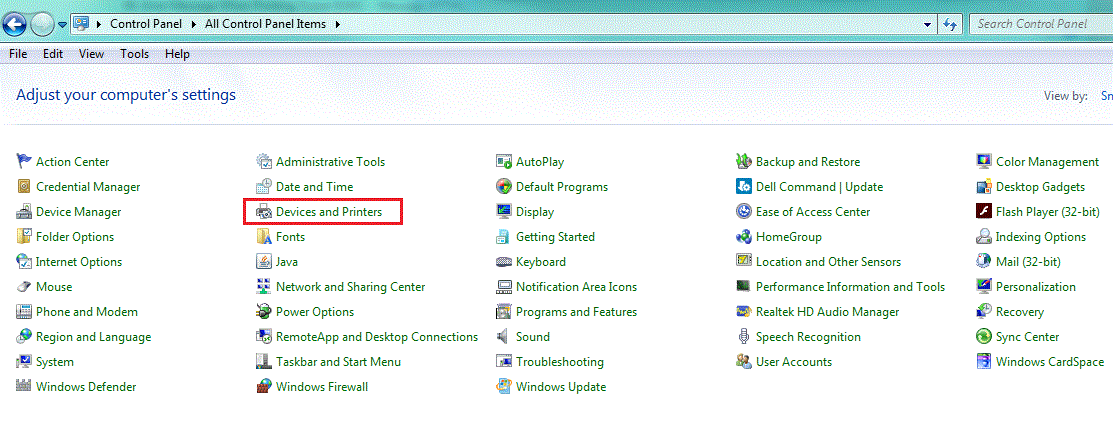Select Control Panel in the breadcrumb

[x=148, y=23]
